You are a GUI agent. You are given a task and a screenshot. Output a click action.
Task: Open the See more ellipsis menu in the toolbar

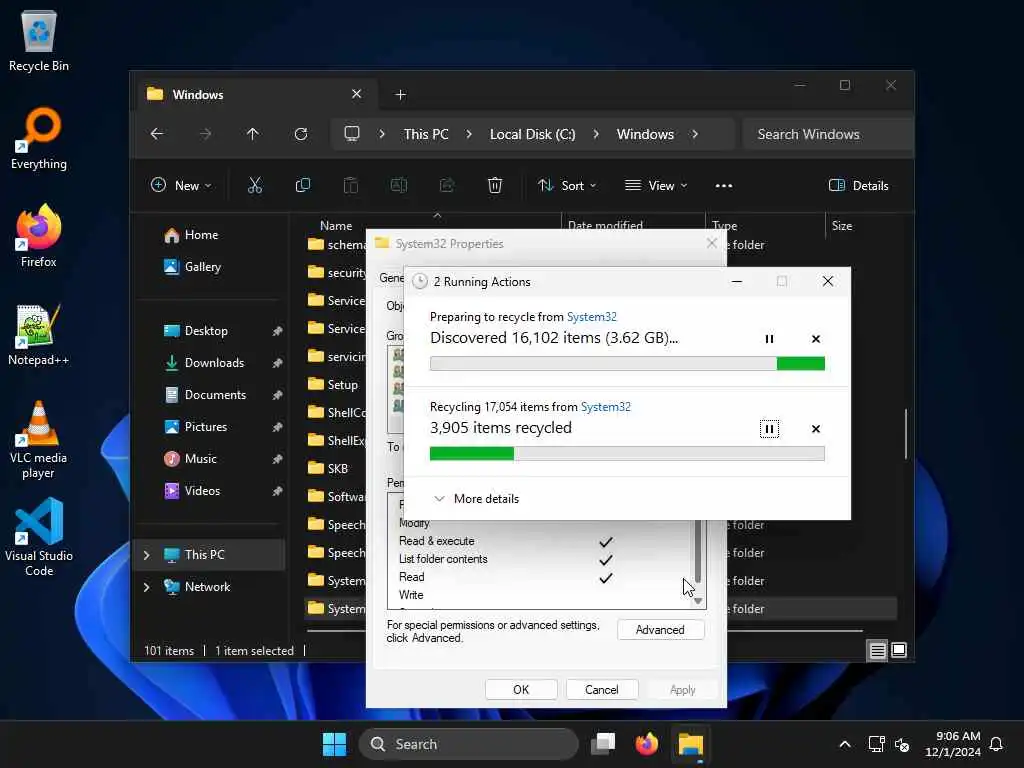[724, 185]
